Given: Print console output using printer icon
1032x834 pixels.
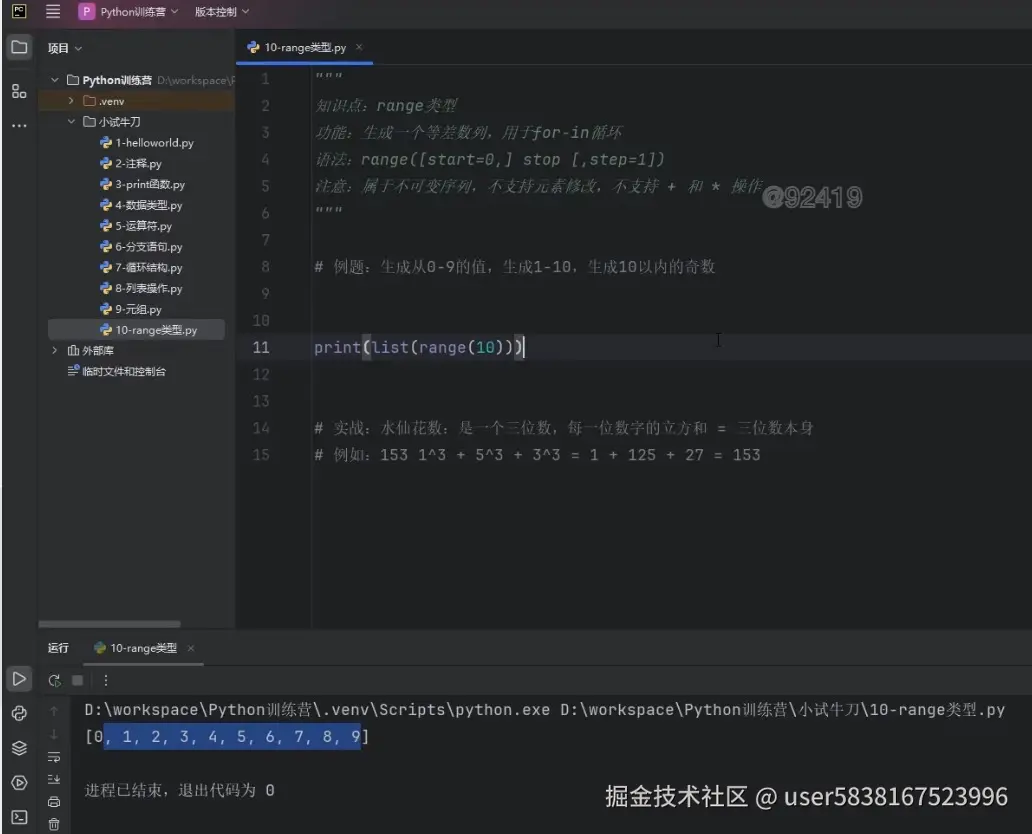Looking at the screenshot, I should [x=54, y=801].
